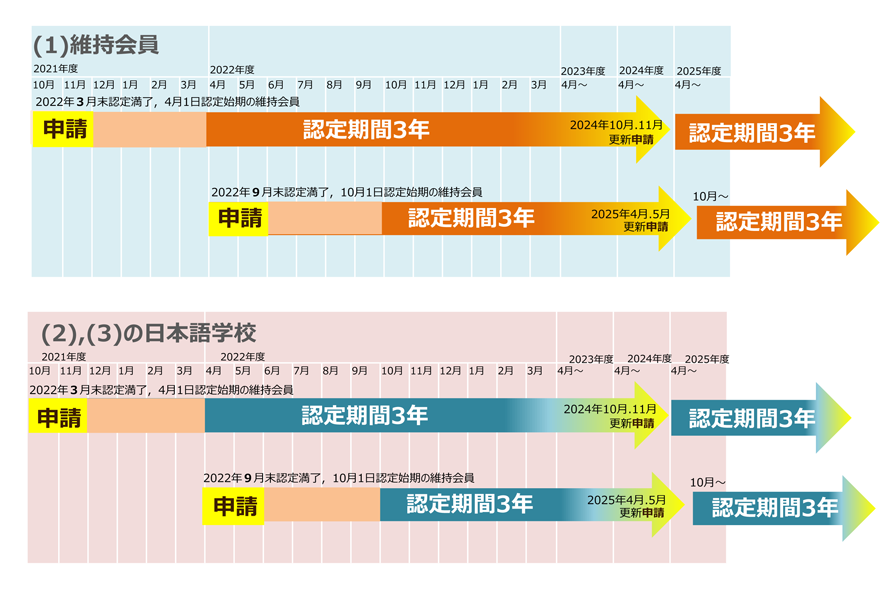Click teal '認定期間3年' arrow under '10月～'
Screen dimensions: 889x592
pos(783,508)
